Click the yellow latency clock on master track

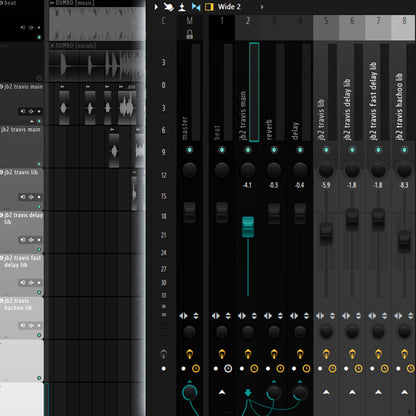(x=196, y=369)
